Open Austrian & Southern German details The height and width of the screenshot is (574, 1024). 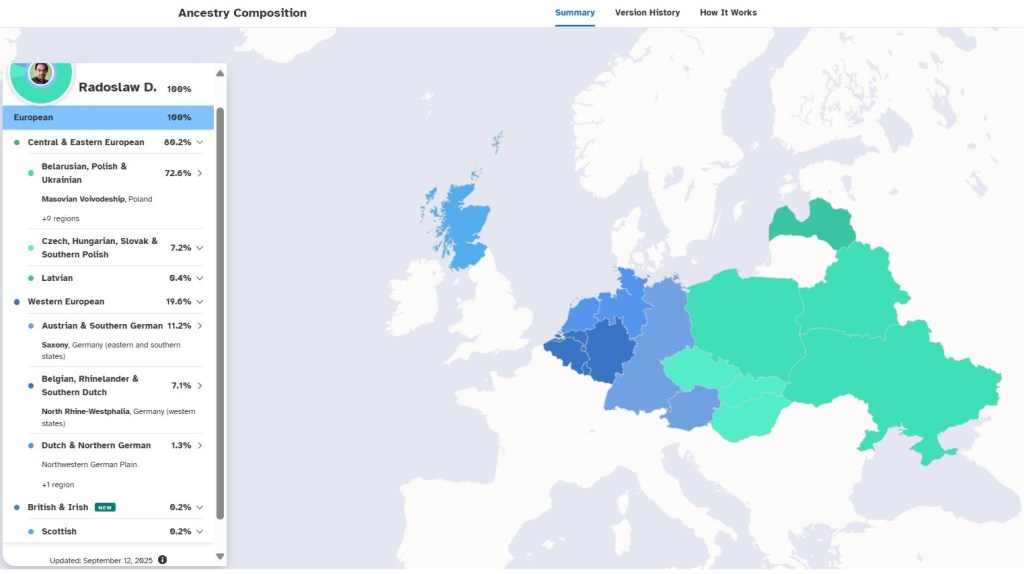click(x=200, y=326)
